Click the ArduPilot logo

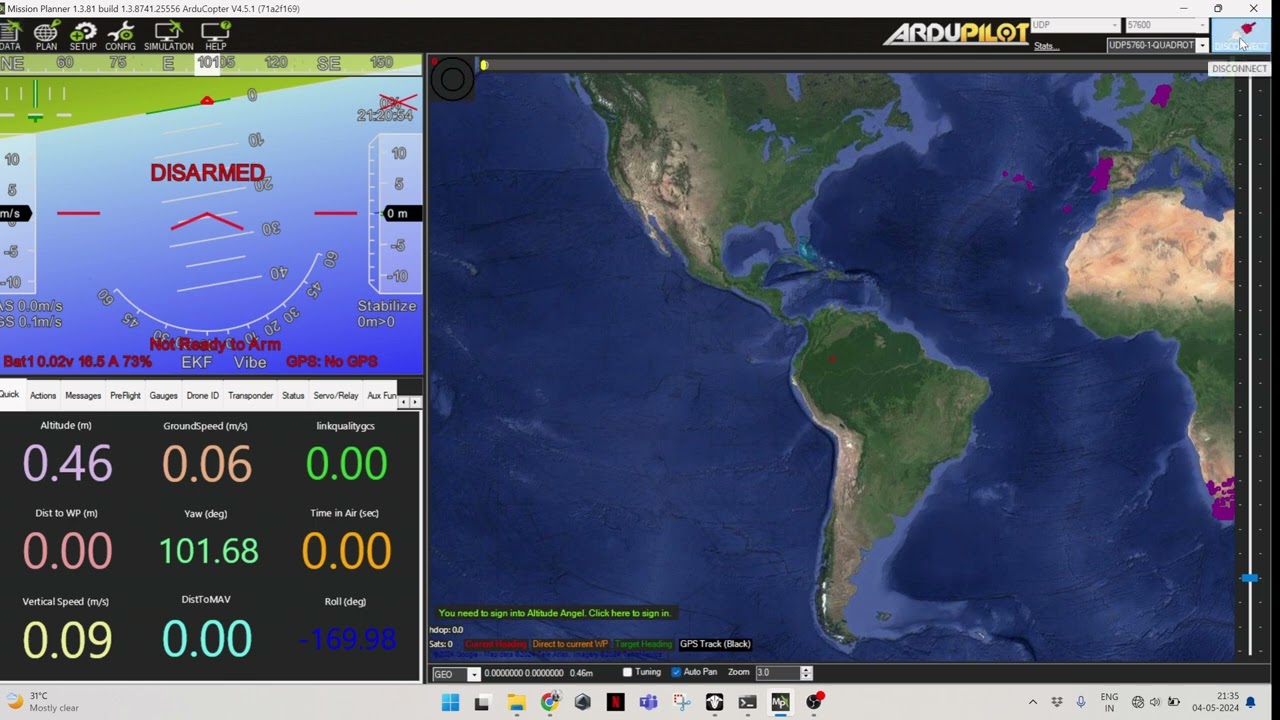click(x=956, y=34)
